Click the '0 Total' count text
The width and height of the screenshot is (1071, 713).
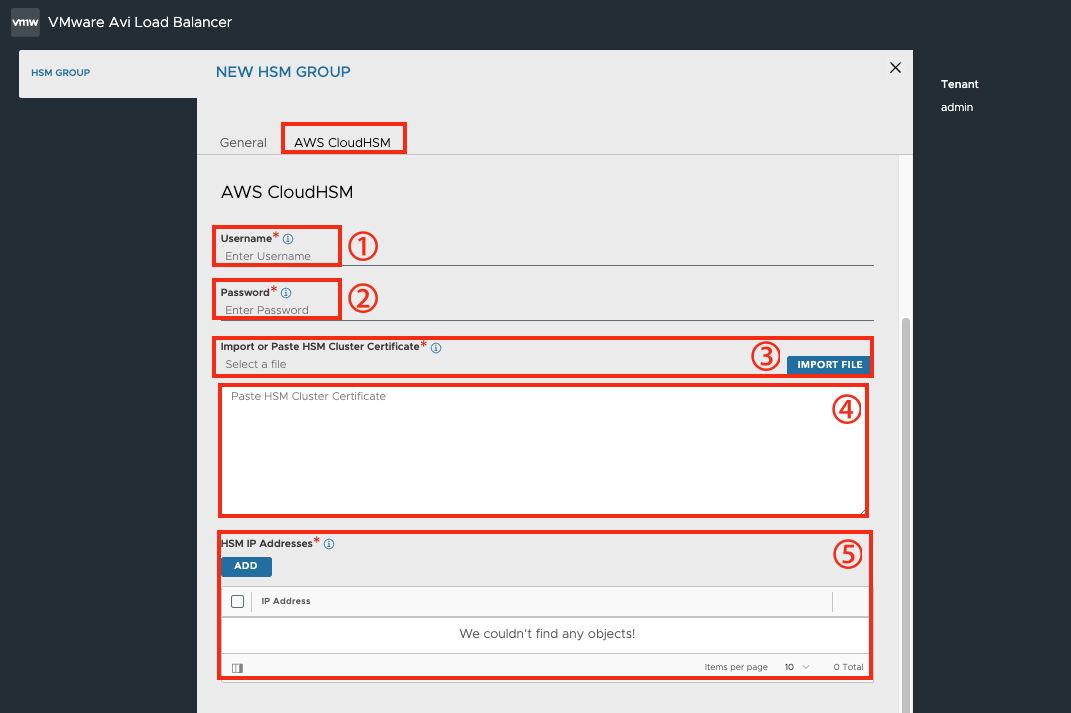tap(848, 667)
